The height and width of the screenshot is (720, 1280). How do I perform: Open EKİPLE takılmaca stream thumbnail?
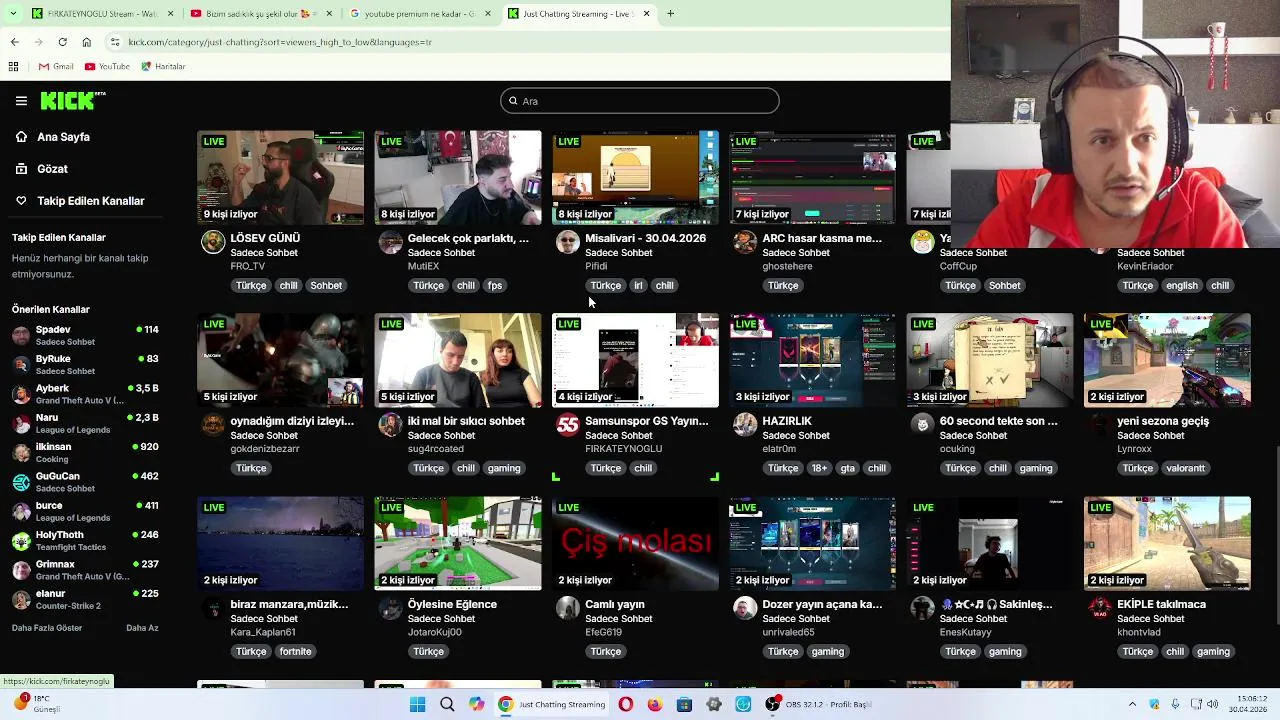coord(1167,544)
